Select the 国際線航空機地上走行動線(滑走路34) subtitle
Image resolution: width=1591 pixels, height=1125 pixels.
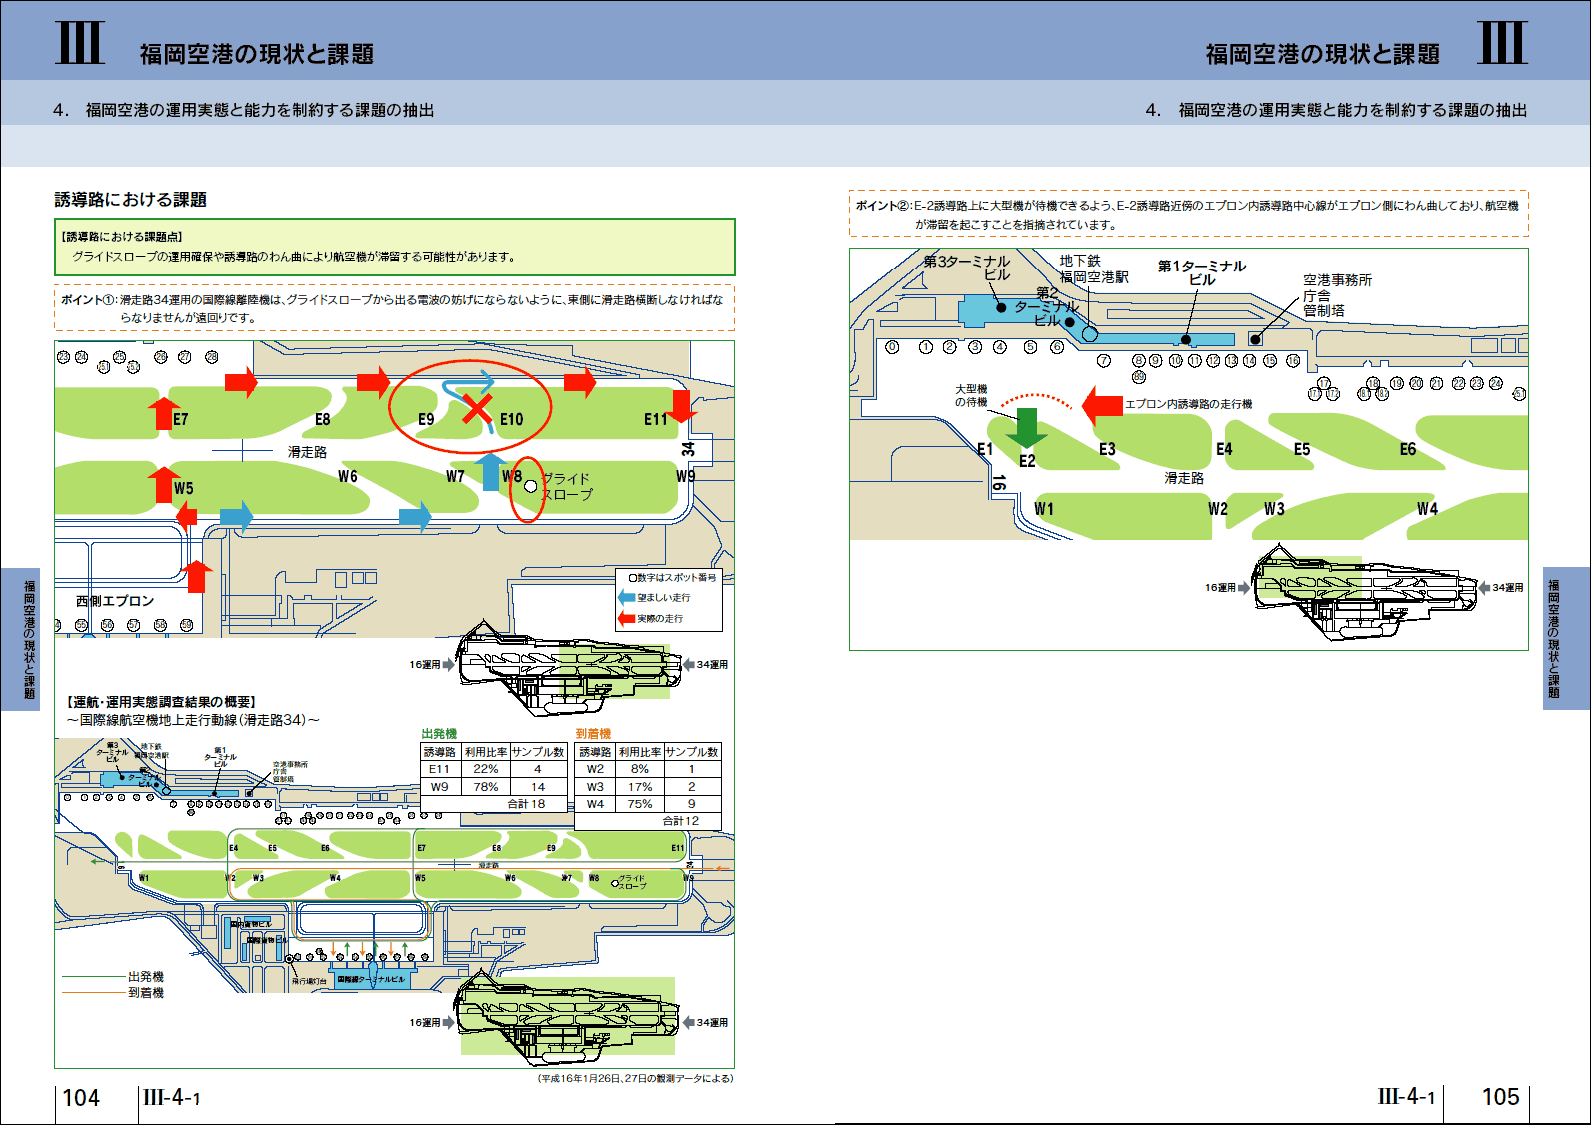[x=193, y=720]
